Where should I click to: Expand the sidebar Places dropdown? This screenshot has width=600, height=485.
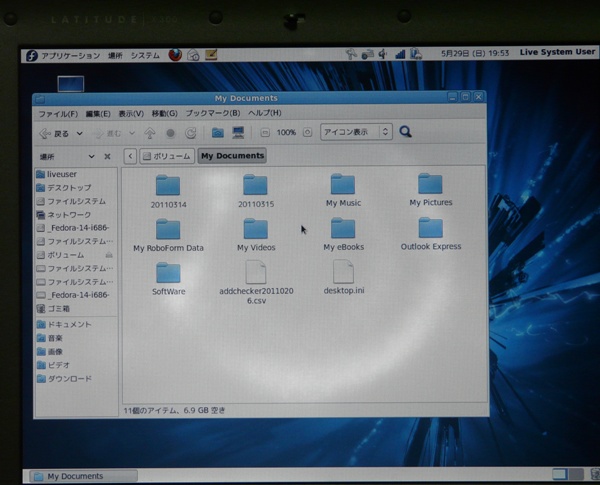91,156
